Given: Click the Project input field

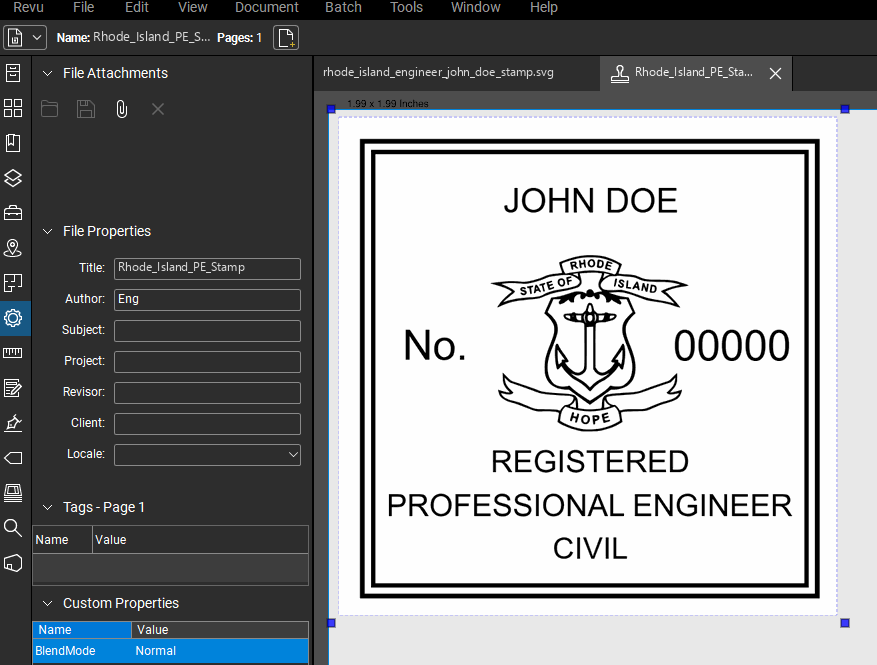Looking at the screenshot, I should pyautogui.click(x=208, y=362).
